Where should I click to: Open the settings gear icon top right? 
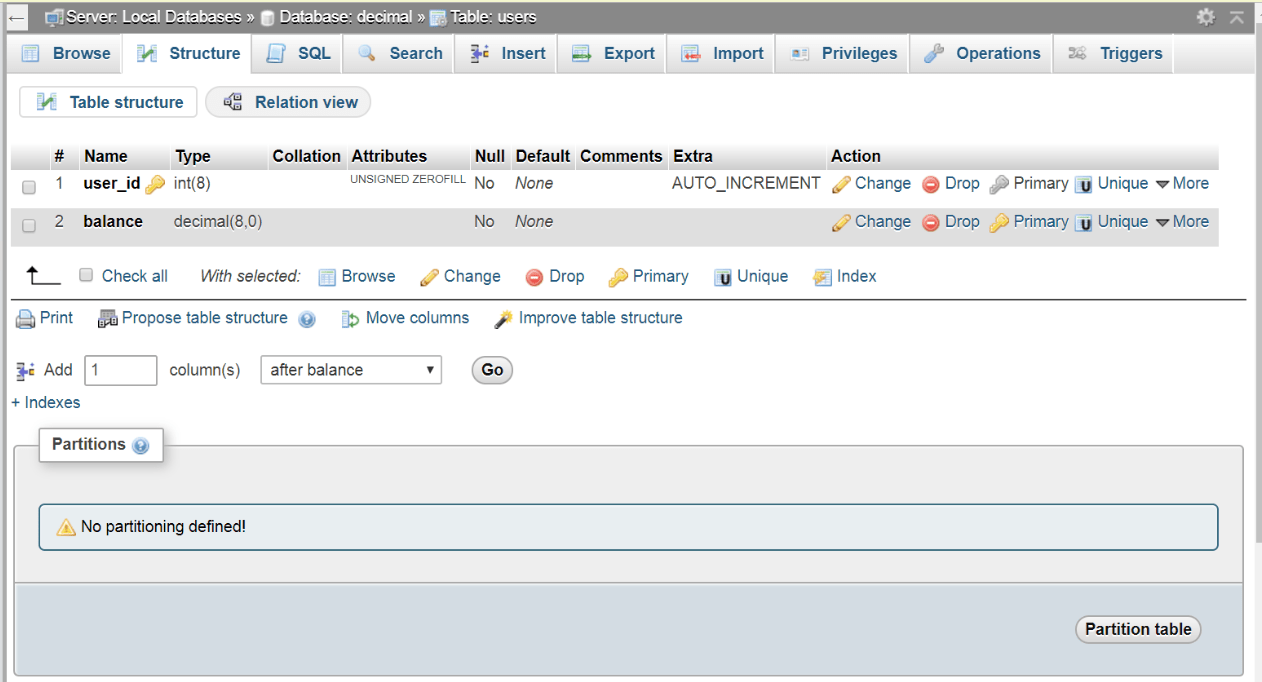point(1206,17)
